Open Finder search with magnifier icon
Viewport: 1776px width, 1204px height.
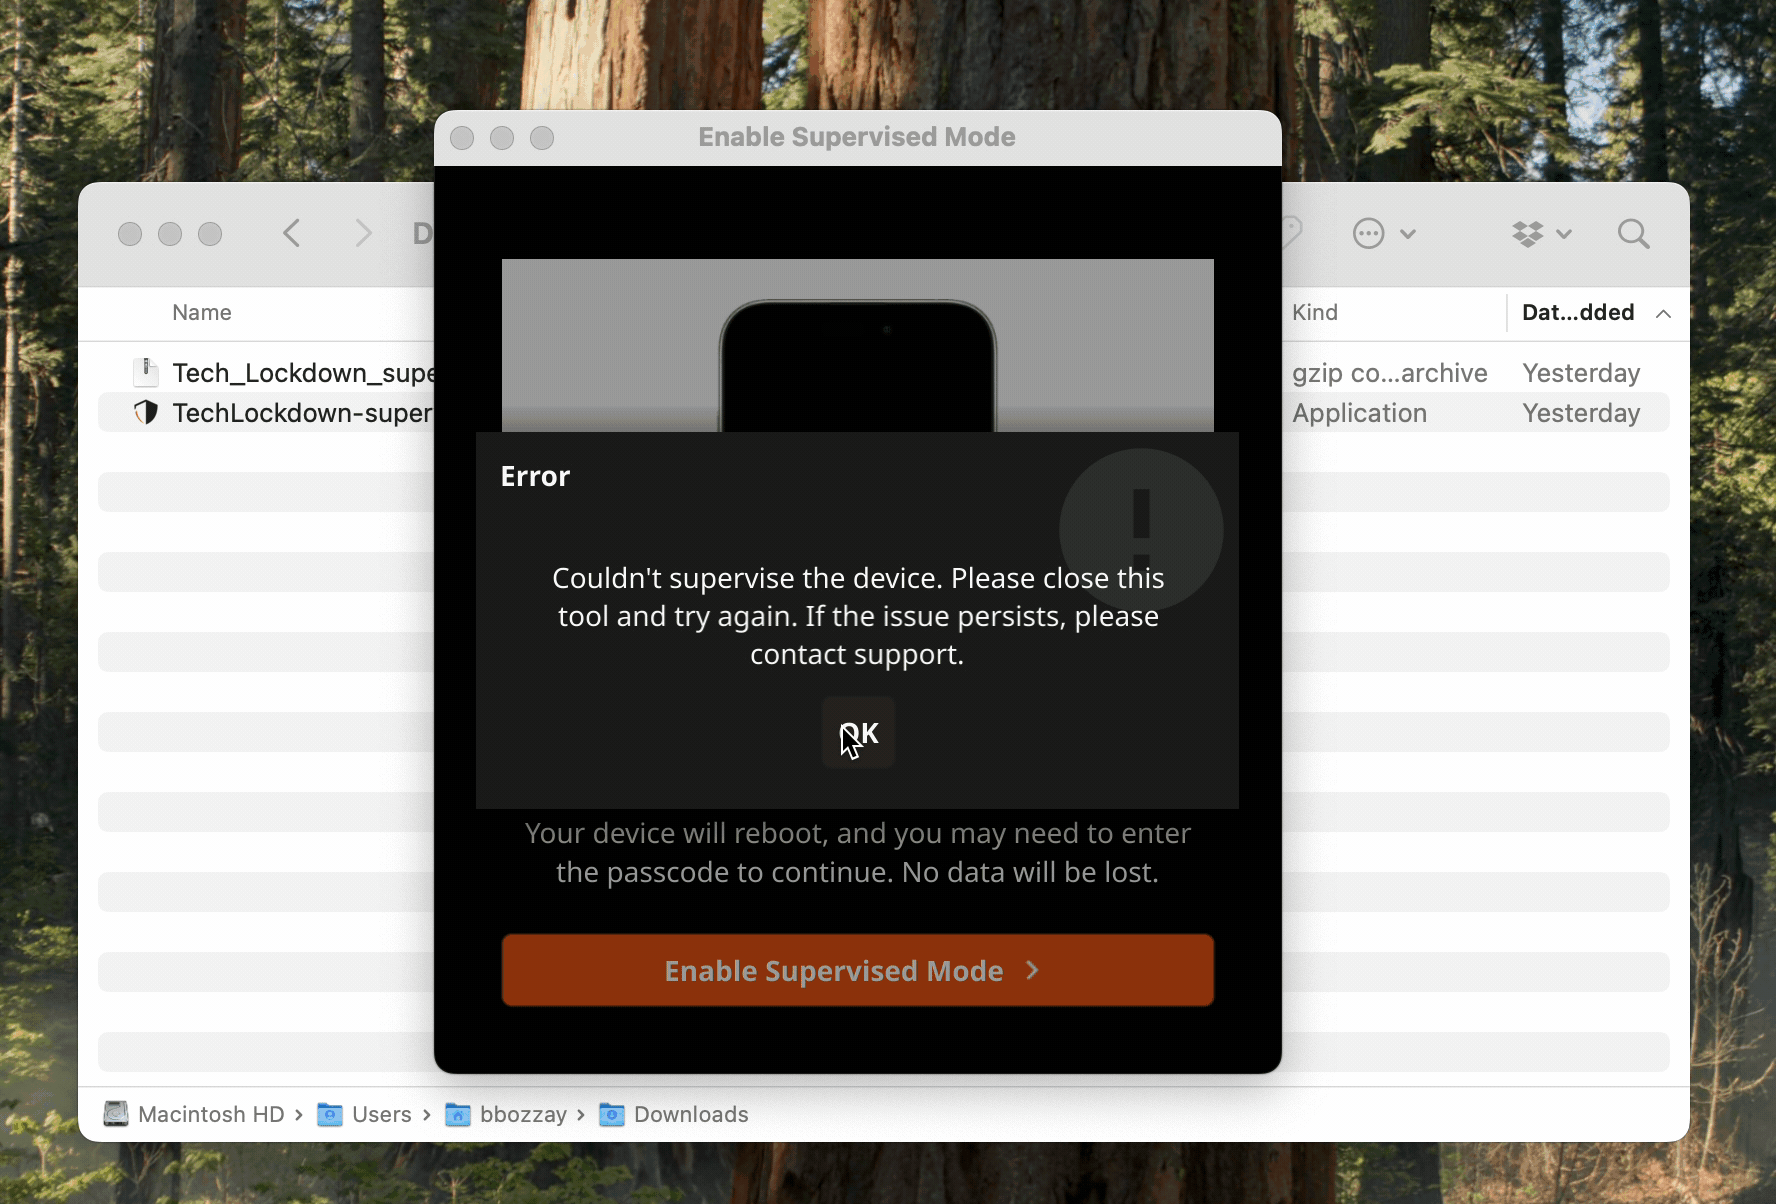click(x=1633, y=234)
